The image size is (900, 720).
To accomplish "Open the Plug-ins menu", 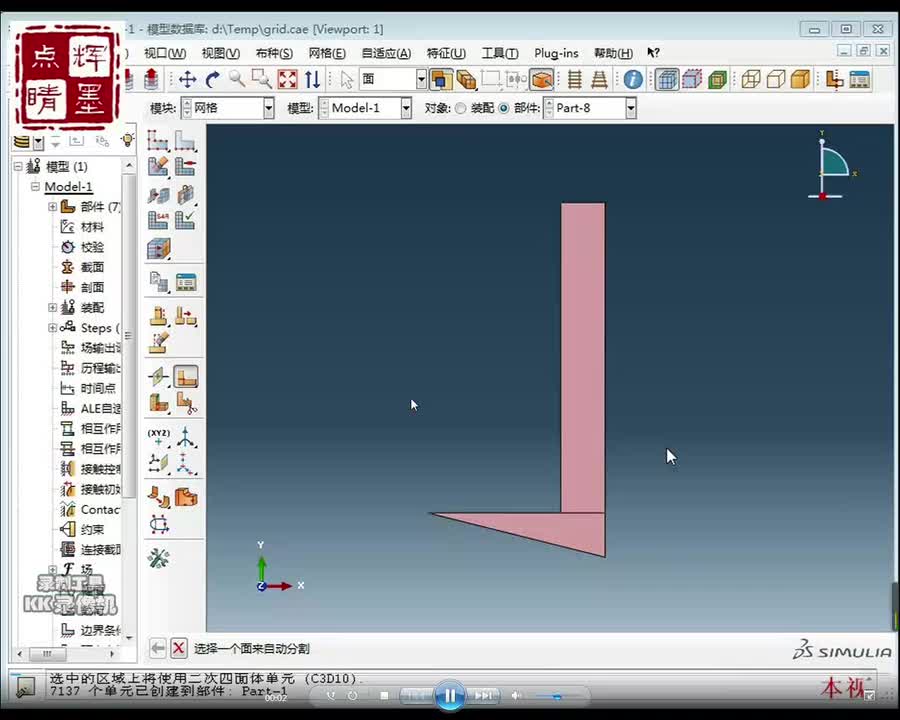I will (x=556, y=53).
